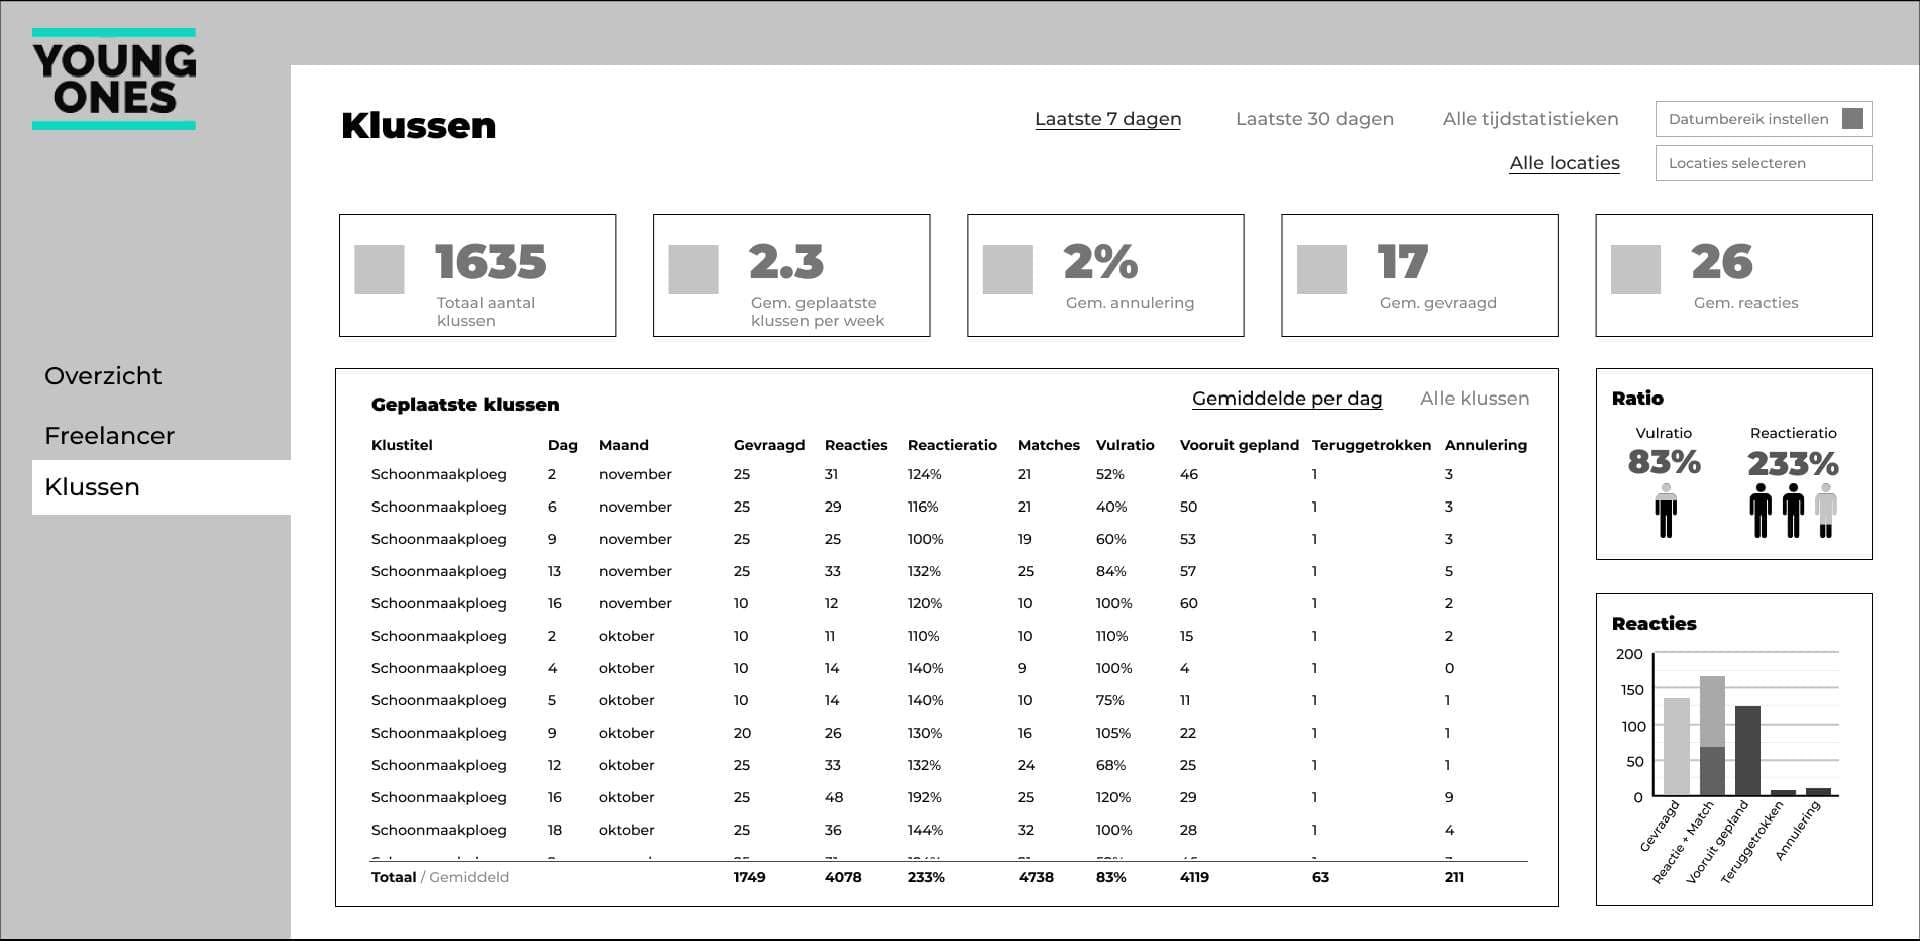Select the Laatste 7 dagen filter
Screen dimensions: 1920x941
1107,119
